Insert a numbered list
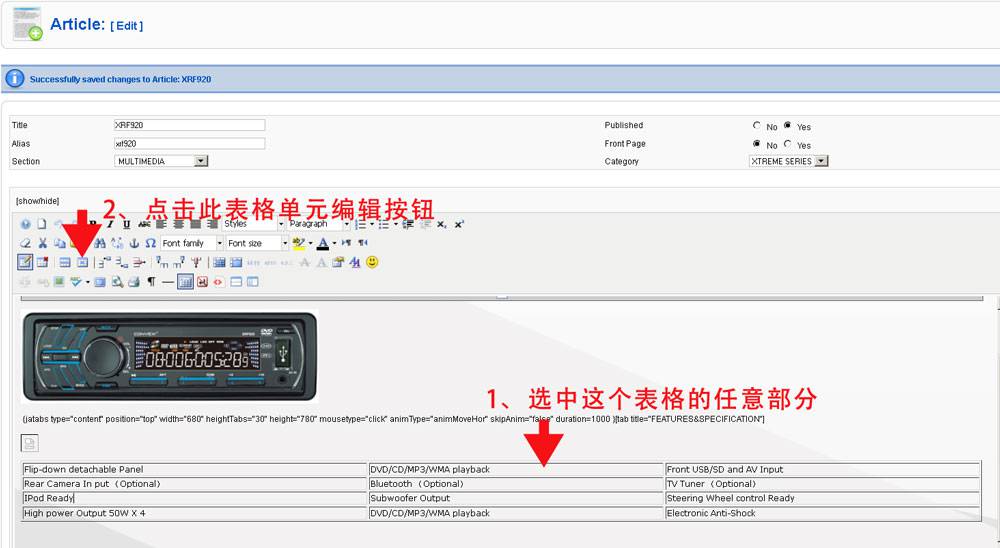The image size is (1000, 548). (x=360, y=224)
